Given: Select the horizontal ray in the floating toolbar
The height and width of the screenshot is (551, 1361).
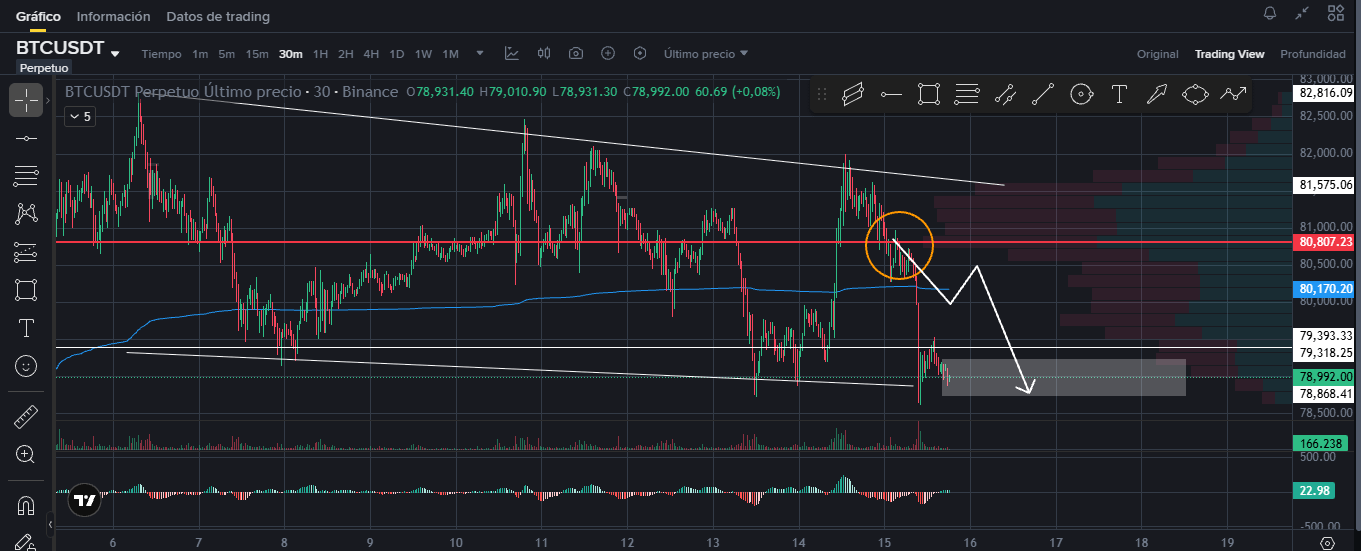Looking at the screenshot, I should [x=891, y=95].
